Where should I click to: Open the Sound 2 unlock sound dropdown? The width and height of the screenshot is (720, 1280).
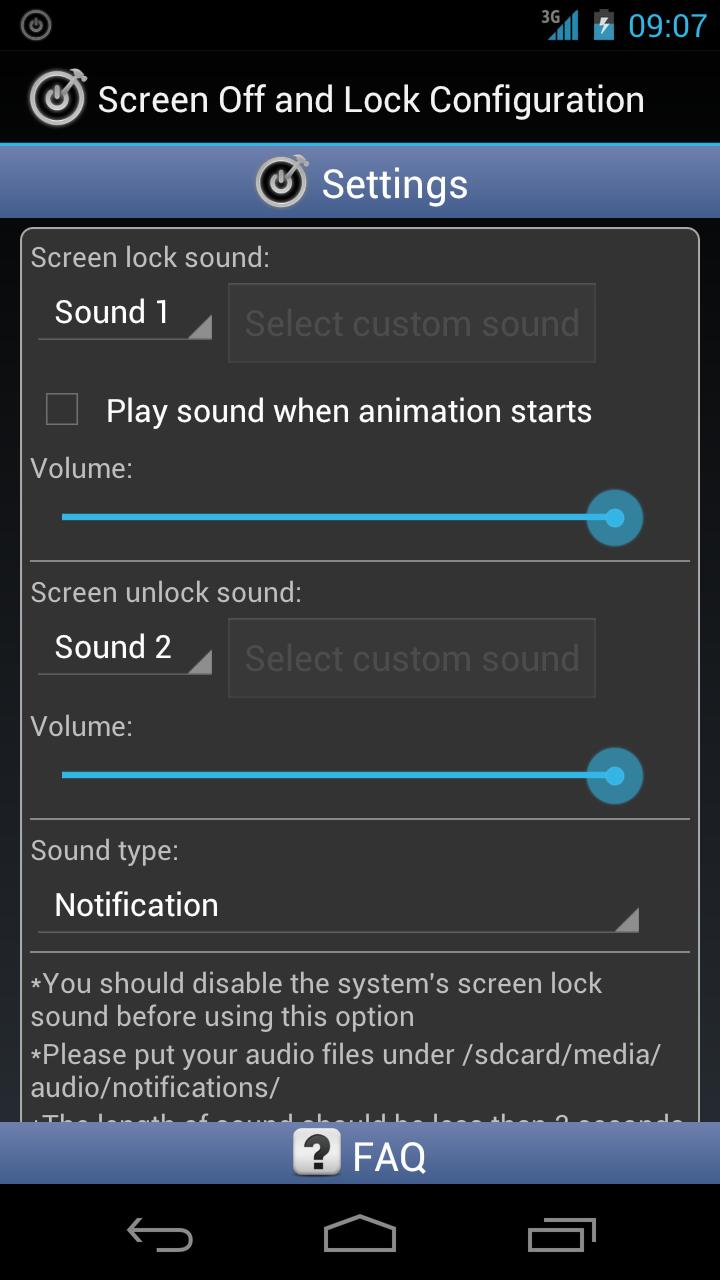[x=125, y=649]
